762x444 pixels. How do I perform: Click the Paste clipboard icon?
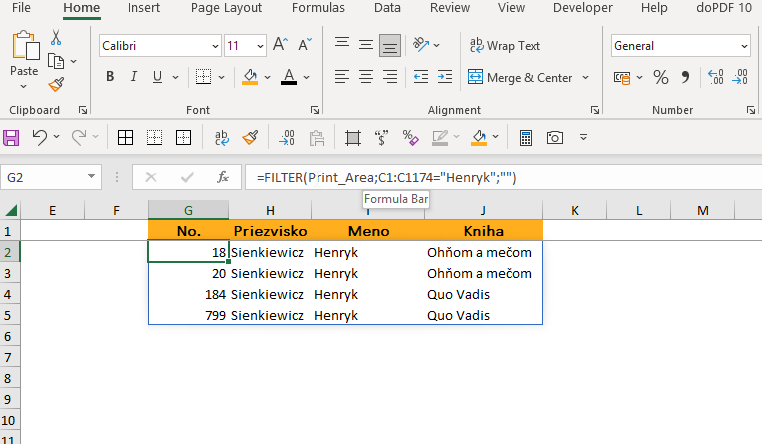[25, 46]
